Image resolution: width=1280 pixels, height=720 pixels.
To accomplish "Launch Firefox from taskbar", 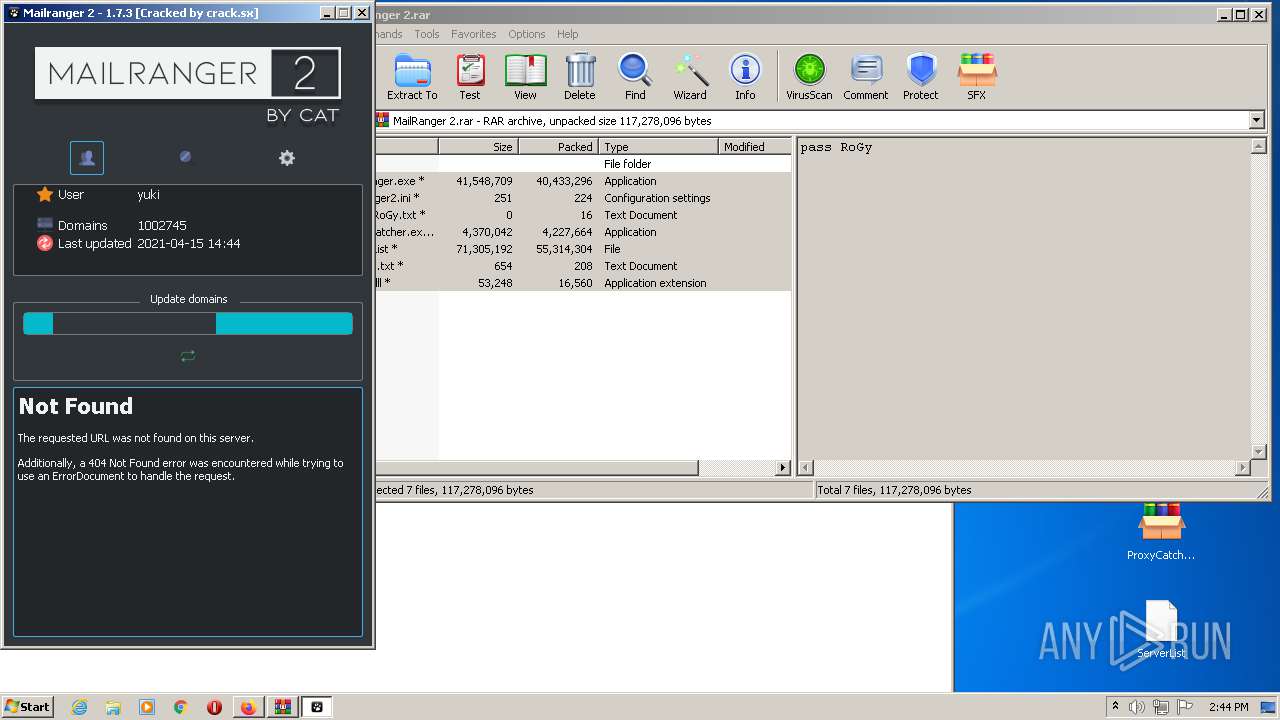I will 248,707.
